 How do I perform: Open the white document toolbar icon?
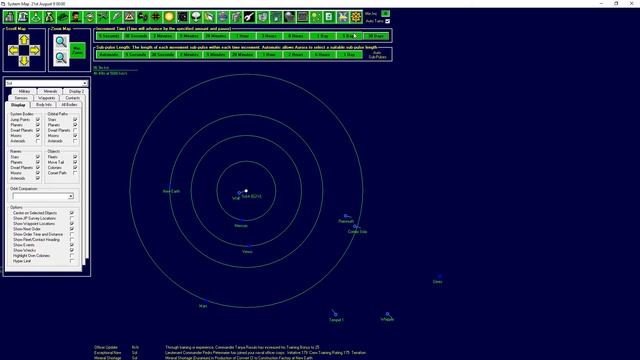pos(329,17)
